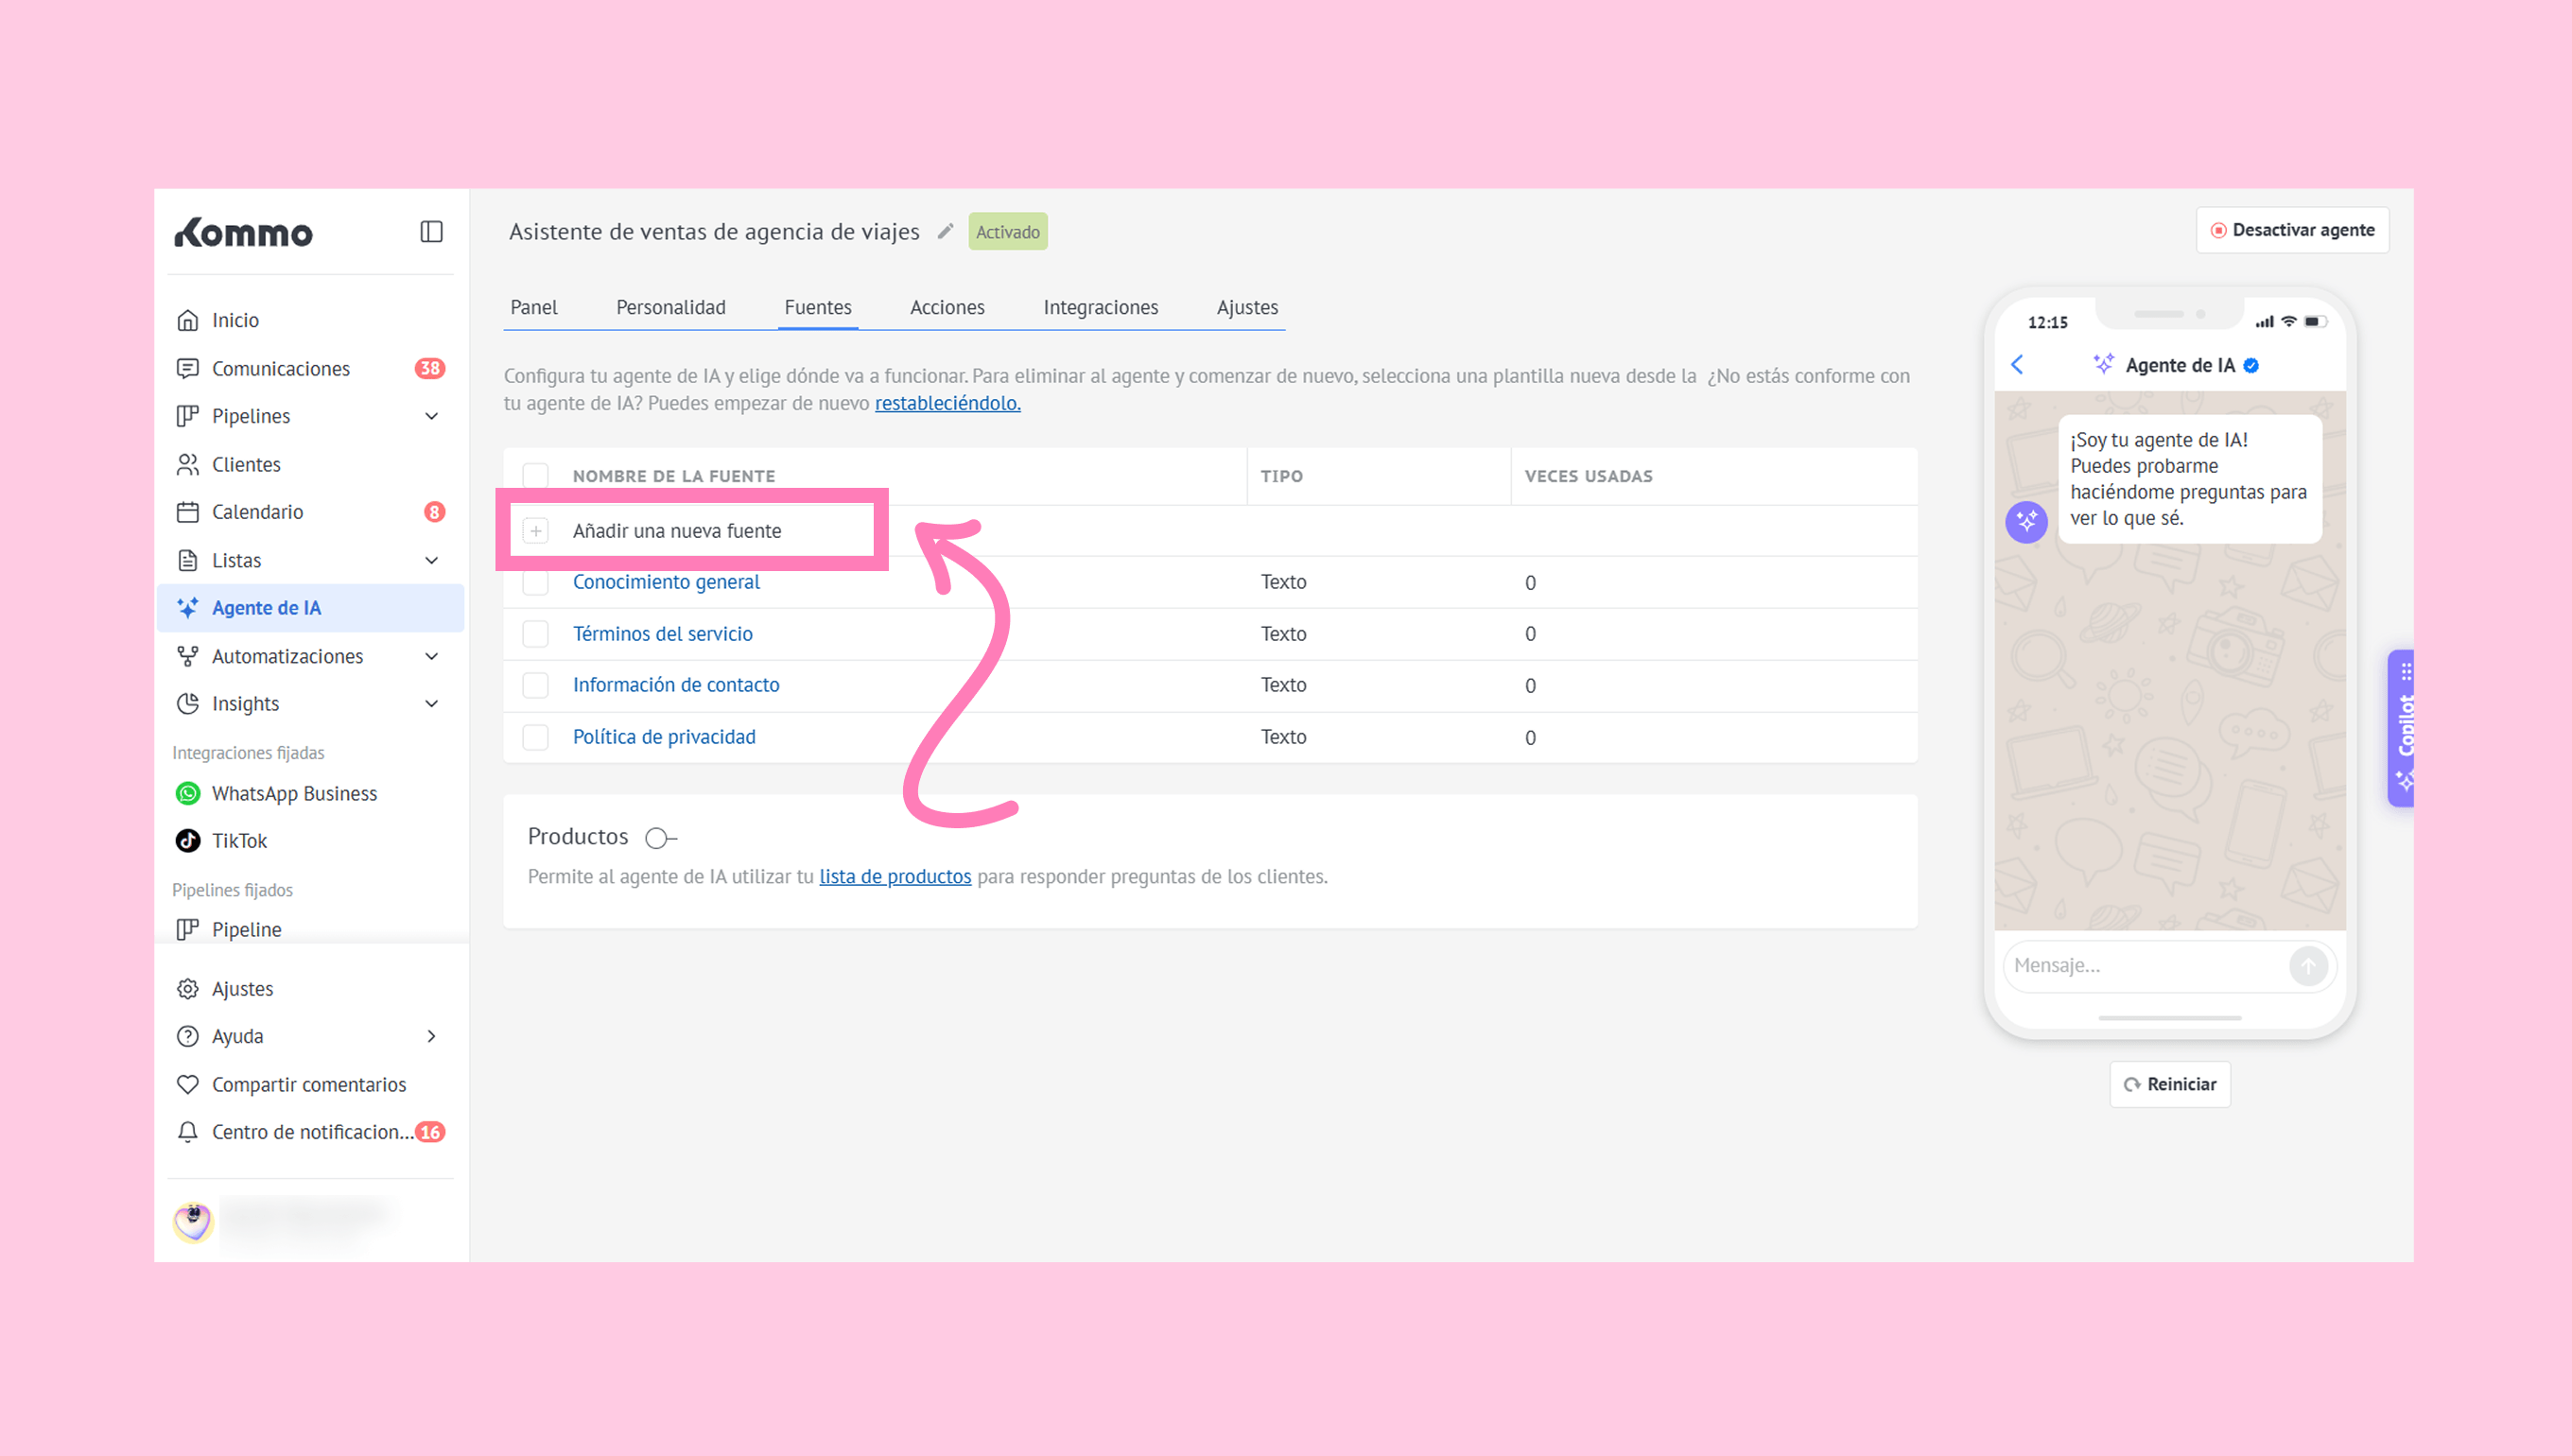The width and height of the screenshot is (2572, 1456).
Task: Tick the Política de privacidad checkbox
Action: (x=536, y=737)
